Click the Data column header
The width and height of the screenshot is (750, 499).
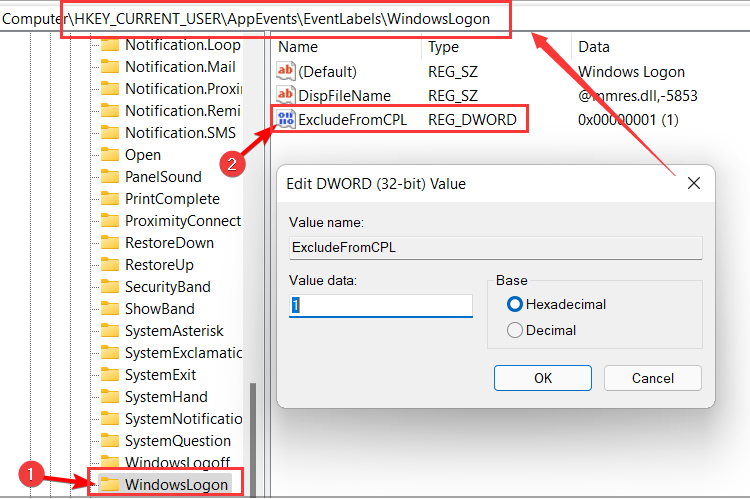pyautogui.click(x=594, y=47)
